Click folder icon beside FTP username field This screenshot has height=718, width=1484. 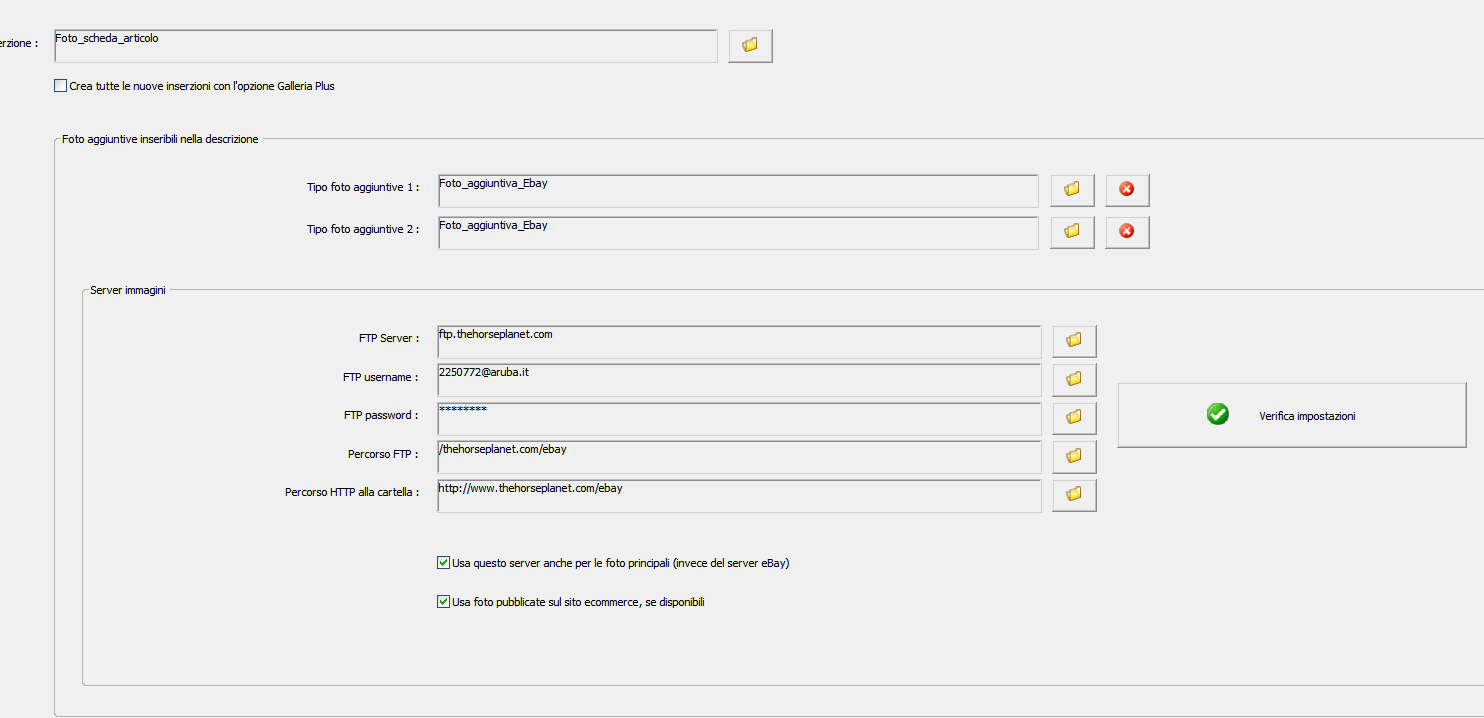(1074, 379)
